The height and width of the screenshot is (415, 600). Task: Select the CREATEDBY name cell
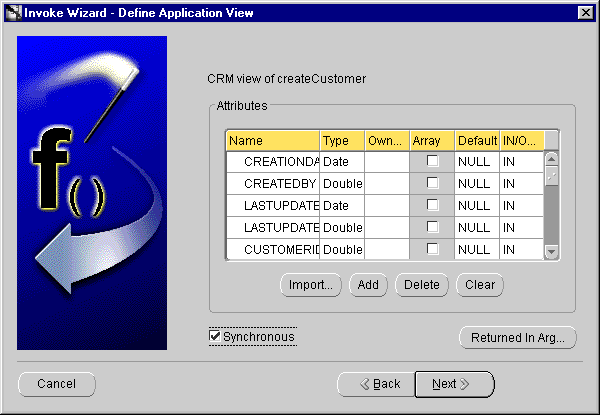[272, 183]
